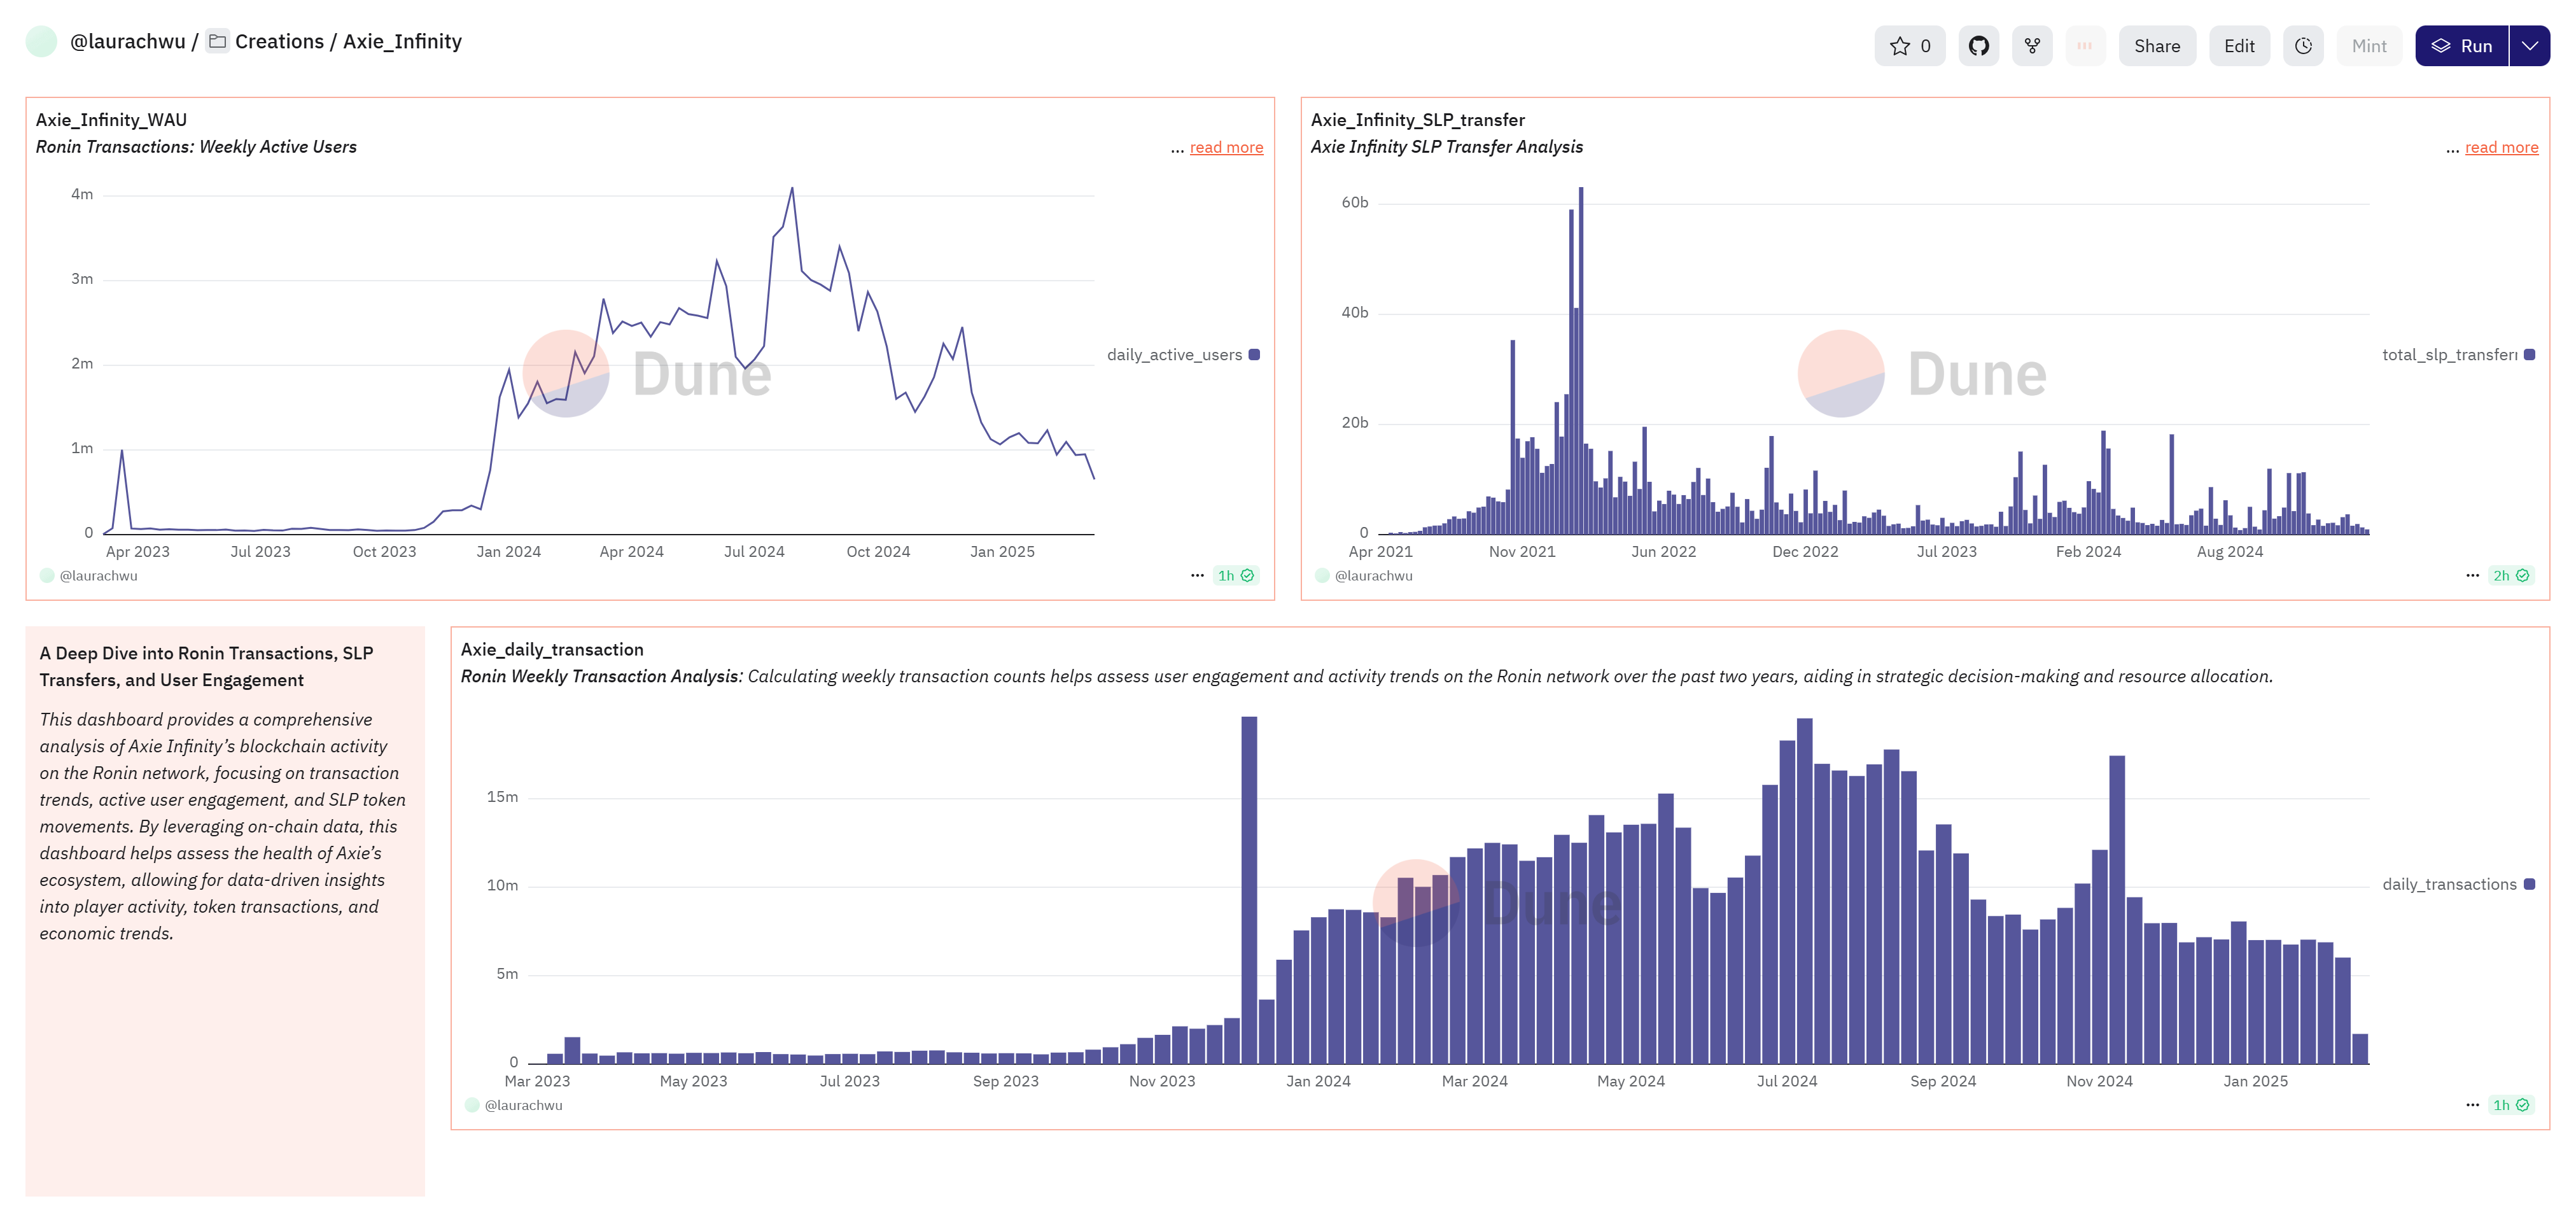Click the folder icon before Creations
The width and height of the screenshot is (2576, 1222).
[x=217, y=41]
